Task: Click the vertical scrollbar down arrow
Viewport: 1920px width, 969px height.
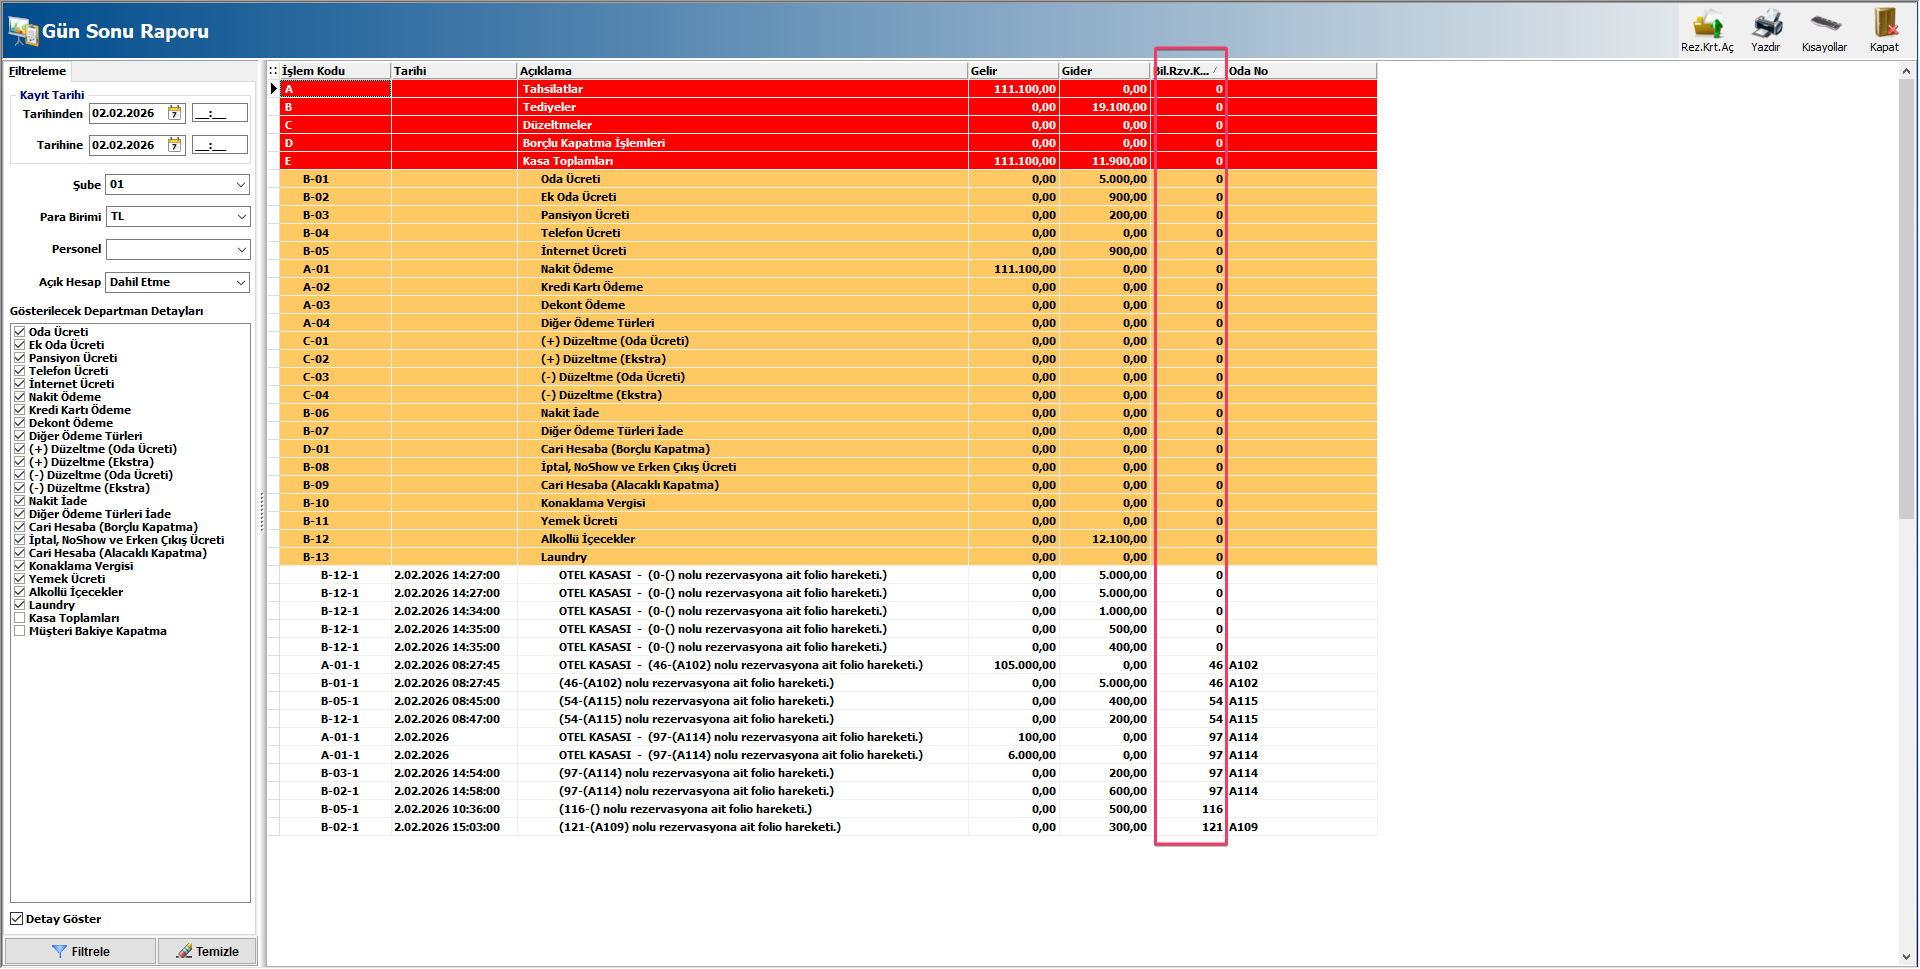Action: [1907, 957]
